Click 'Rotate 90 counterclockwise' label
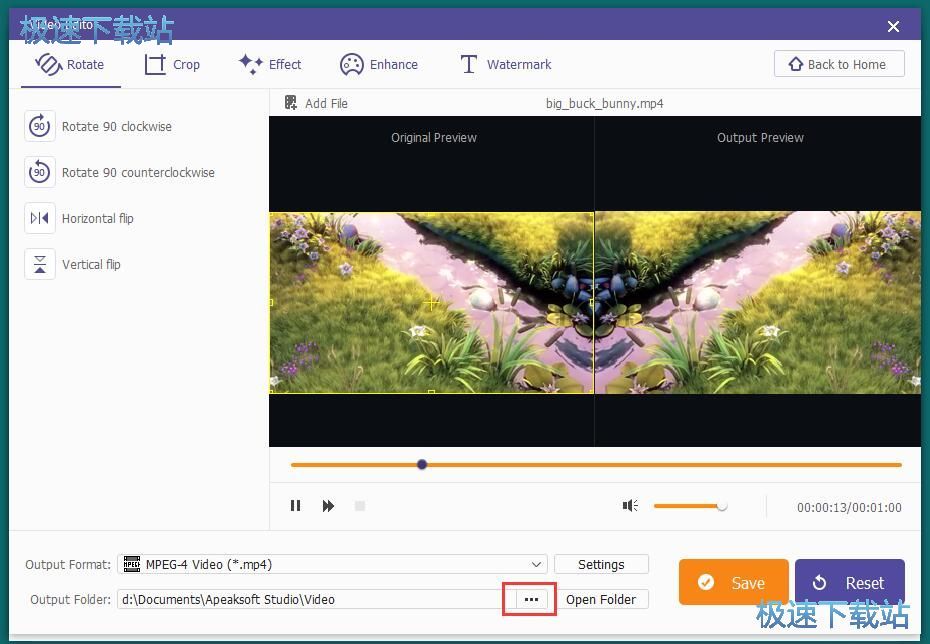 point(138,173)
